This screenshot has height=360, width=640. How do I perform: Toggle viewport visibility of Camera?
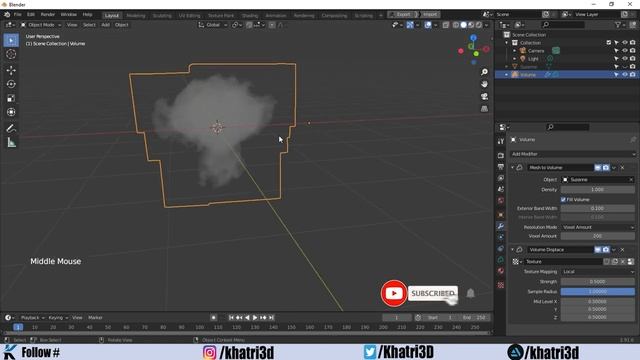pyautogui.click(x=624, y=51)
